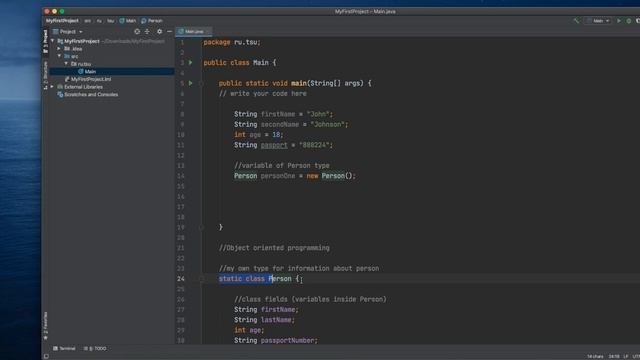Image resolution: width=640 pixels, height=360 pixels.
Task: Open the Terminal tool window
Action: click(64, 349)
